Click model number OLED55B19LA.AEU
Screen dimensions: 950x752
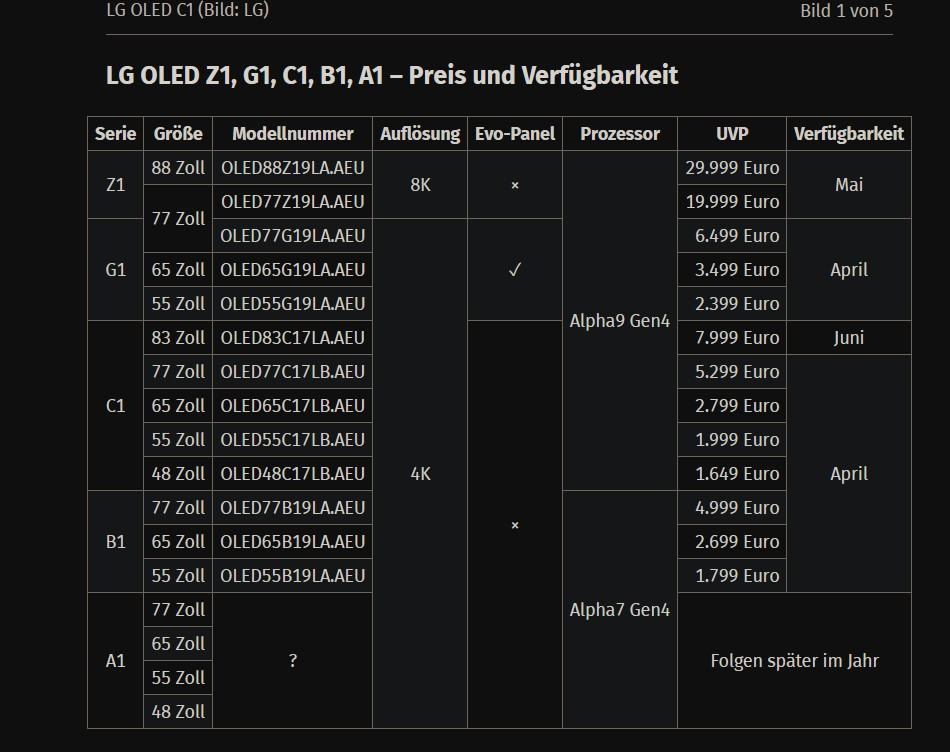click(x=293, y=575)
